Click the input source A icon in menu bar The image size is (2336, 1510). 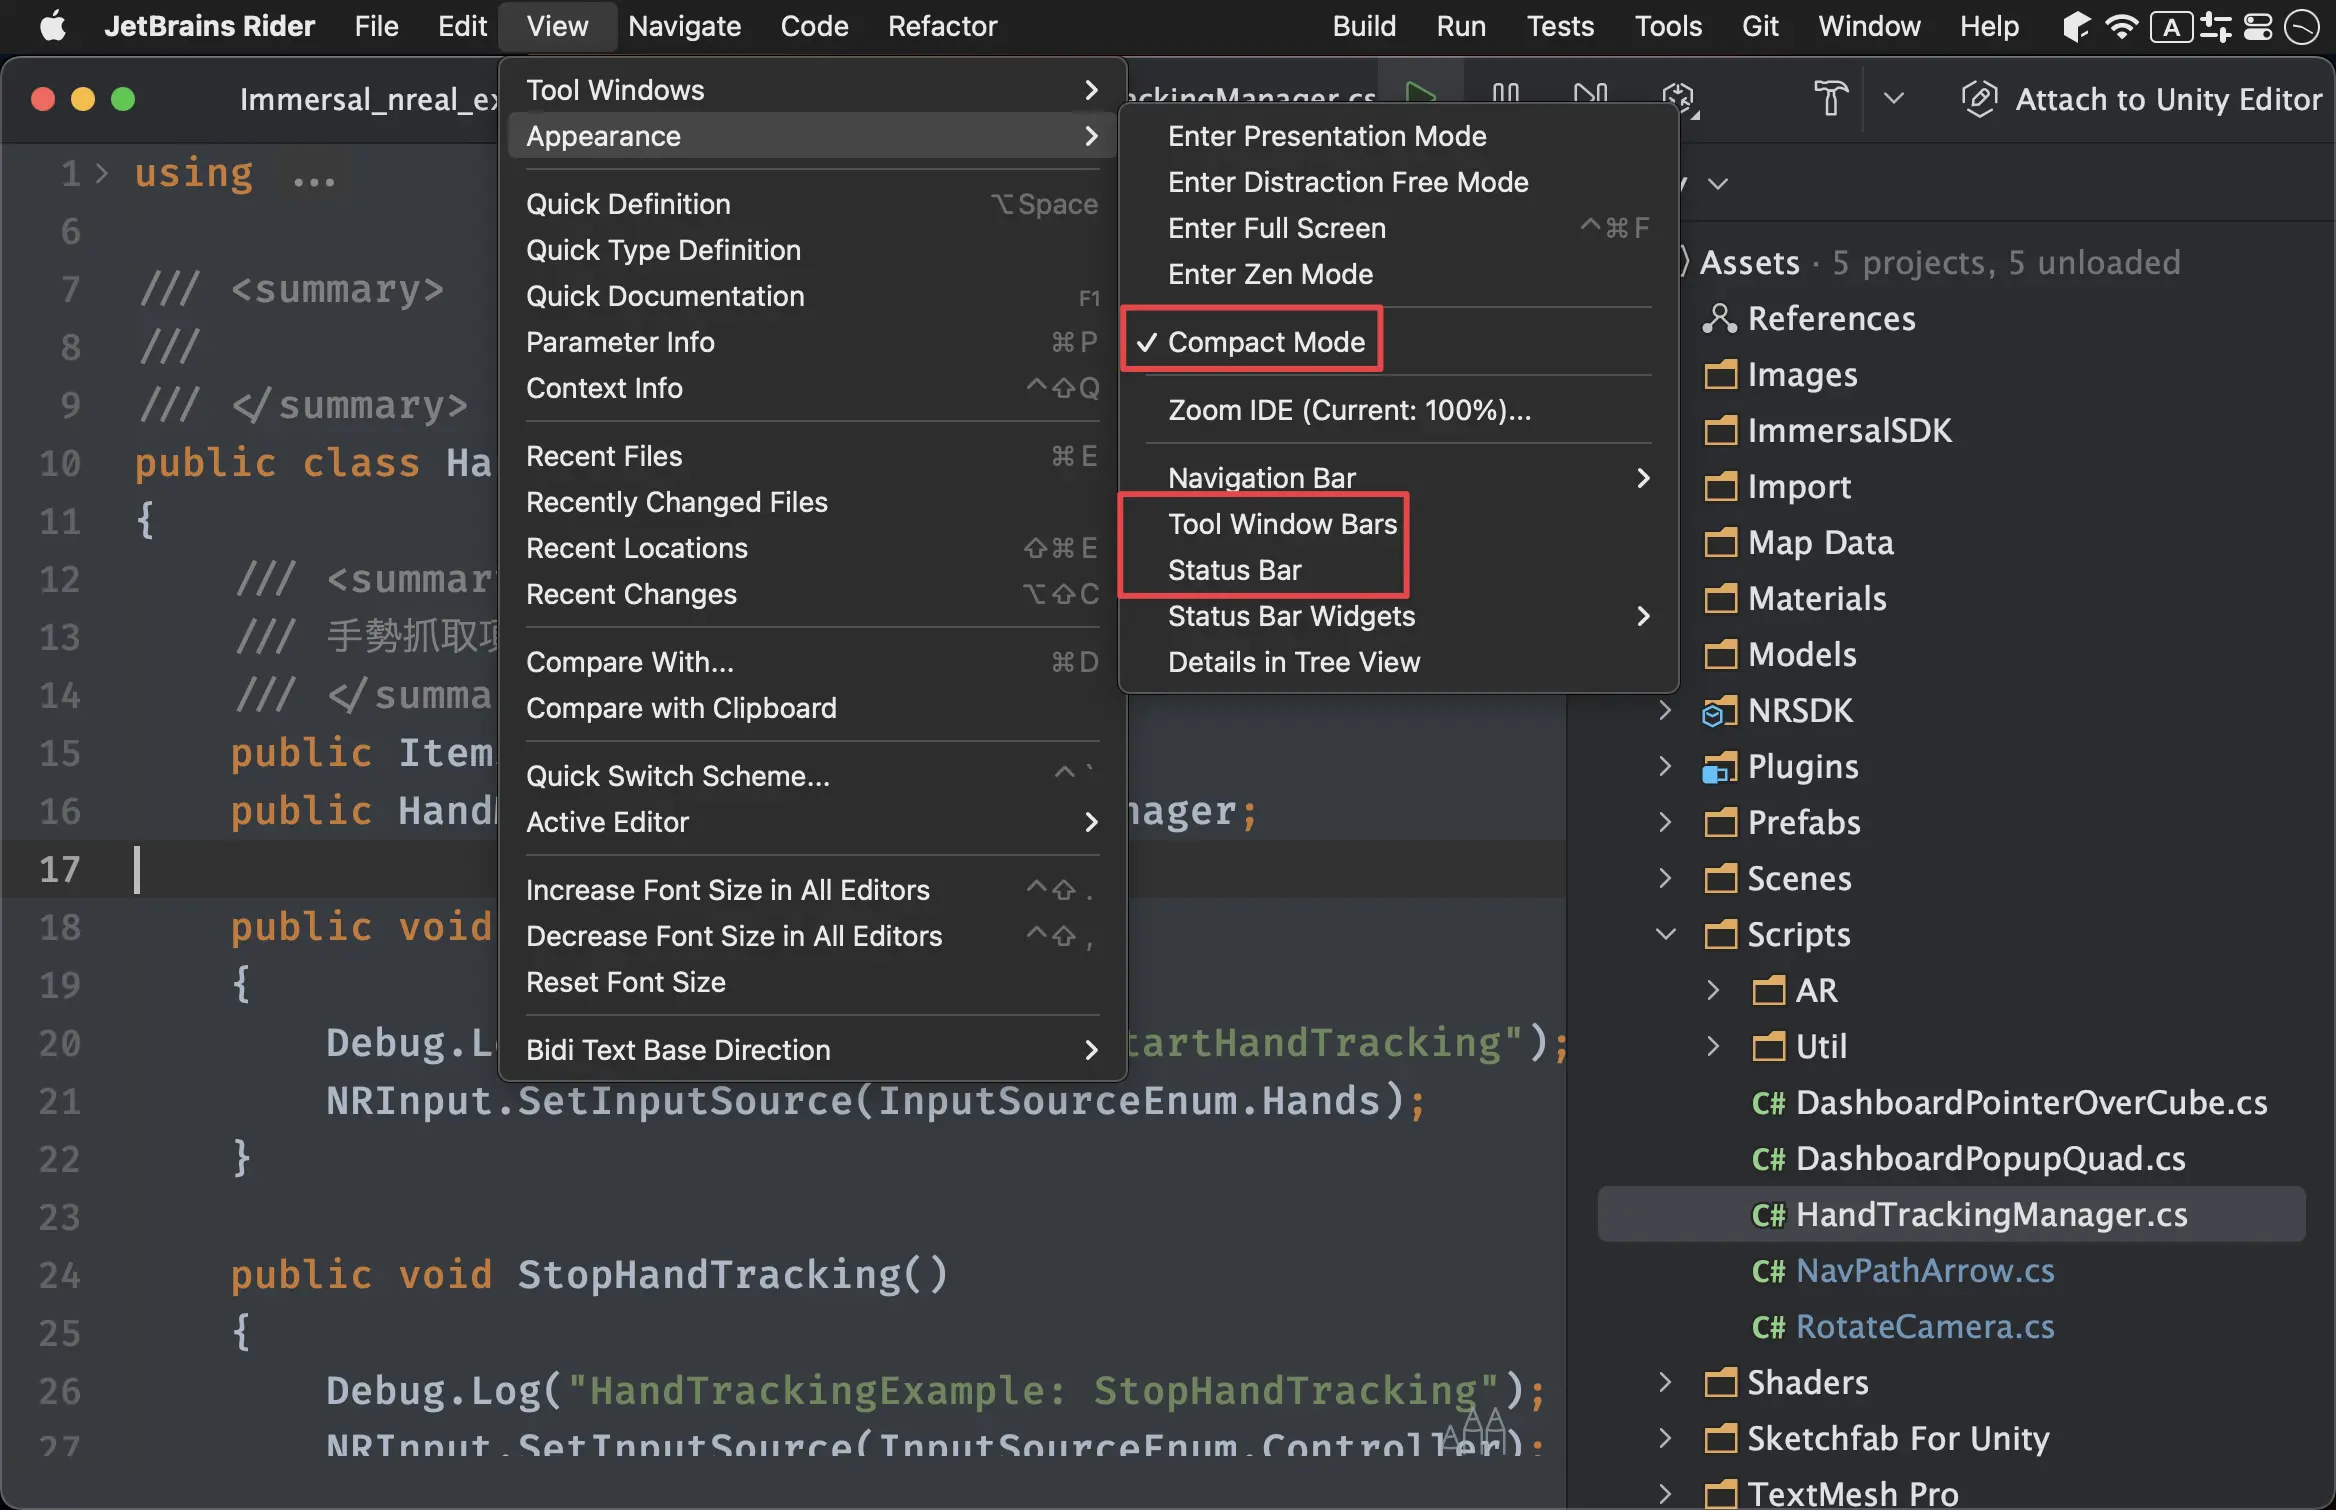[2171, 26]
